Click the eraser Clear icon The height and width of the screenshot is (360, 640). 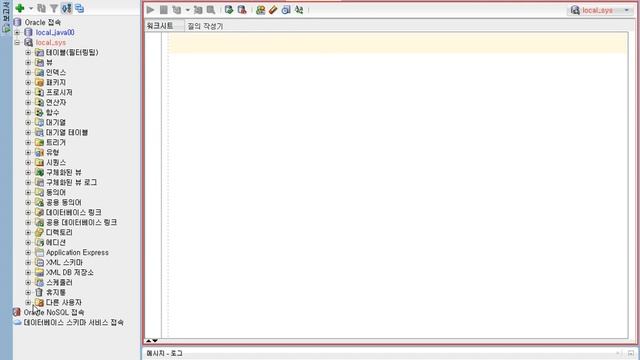pos(273,10)
